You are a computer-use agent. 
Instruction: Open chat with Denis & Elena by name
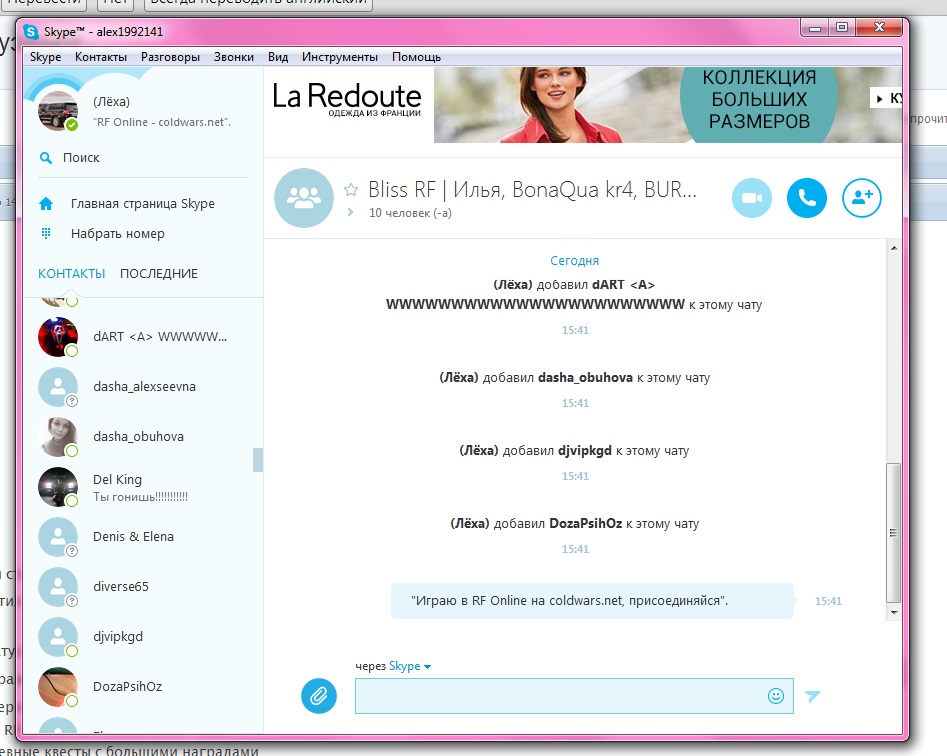[133, 536]
